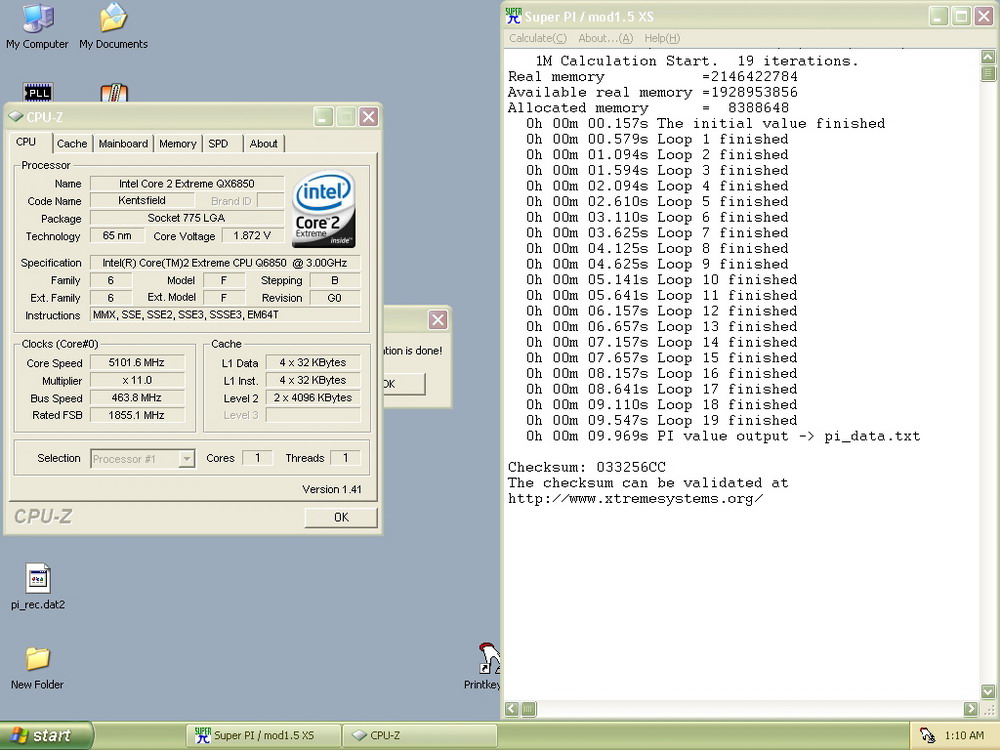Viewport: 1000px width, 750px height.
Task: Click the 1M Calculation Start line
Action: click(696, 61)
